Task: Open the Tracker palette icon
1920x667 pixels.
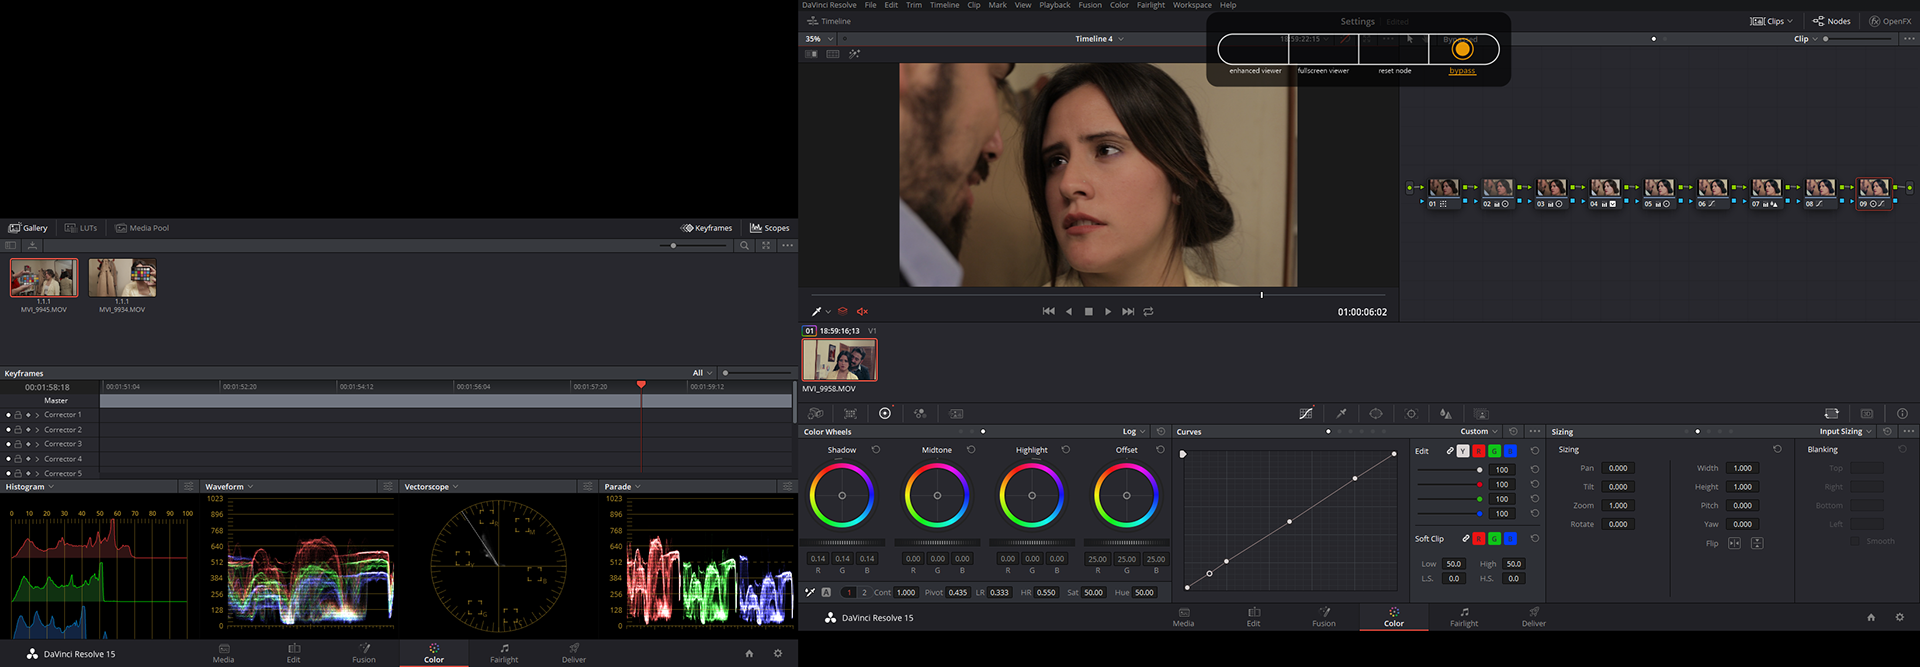Action: tap(1411, 413)
